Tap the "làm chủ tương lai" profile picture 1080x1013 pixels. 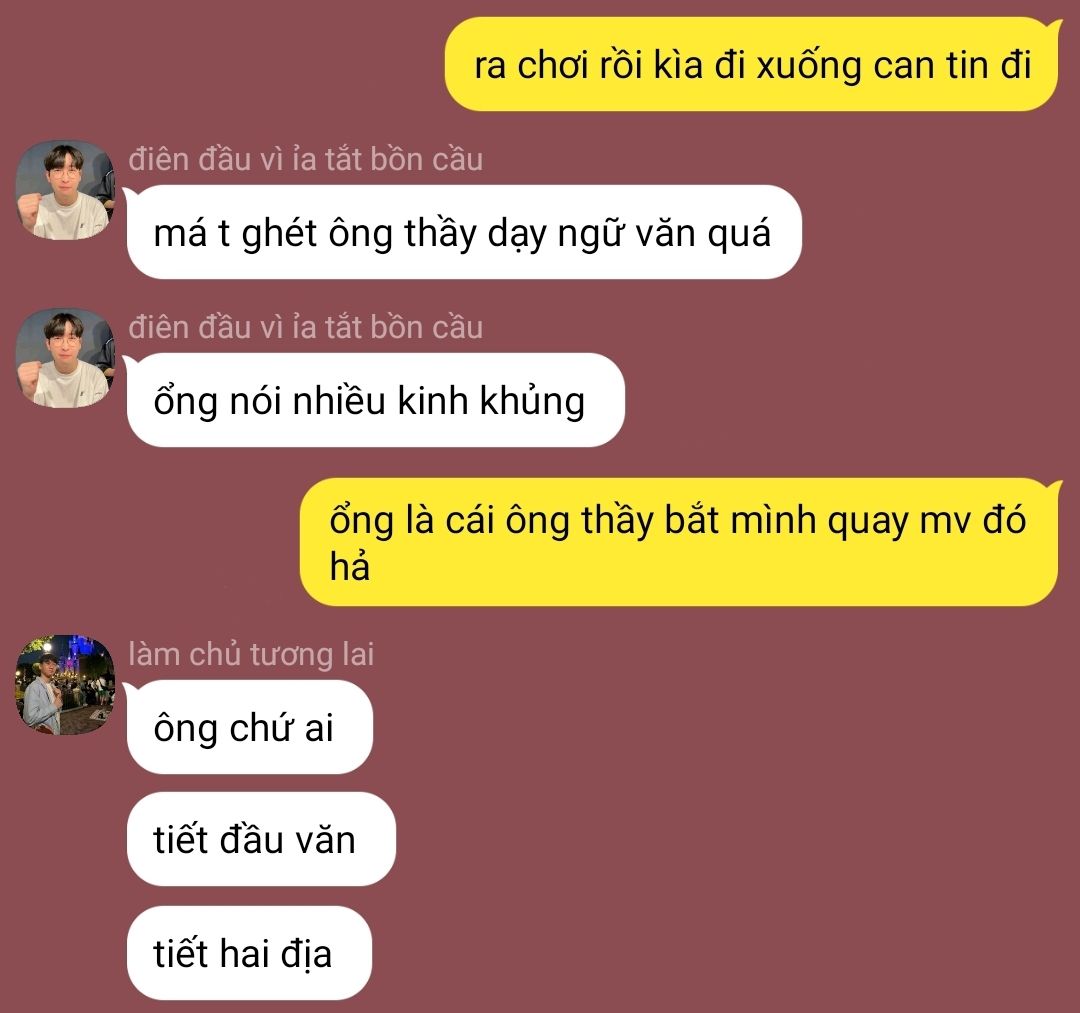click(65, 685)
